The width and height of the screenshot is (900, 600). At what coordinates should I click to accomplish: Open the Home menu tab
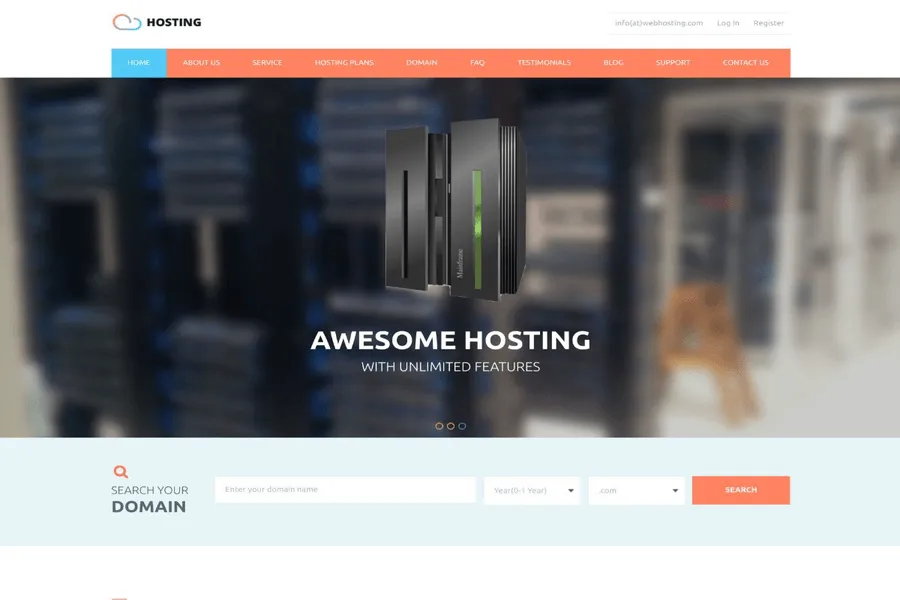click(x=139, y=63)
